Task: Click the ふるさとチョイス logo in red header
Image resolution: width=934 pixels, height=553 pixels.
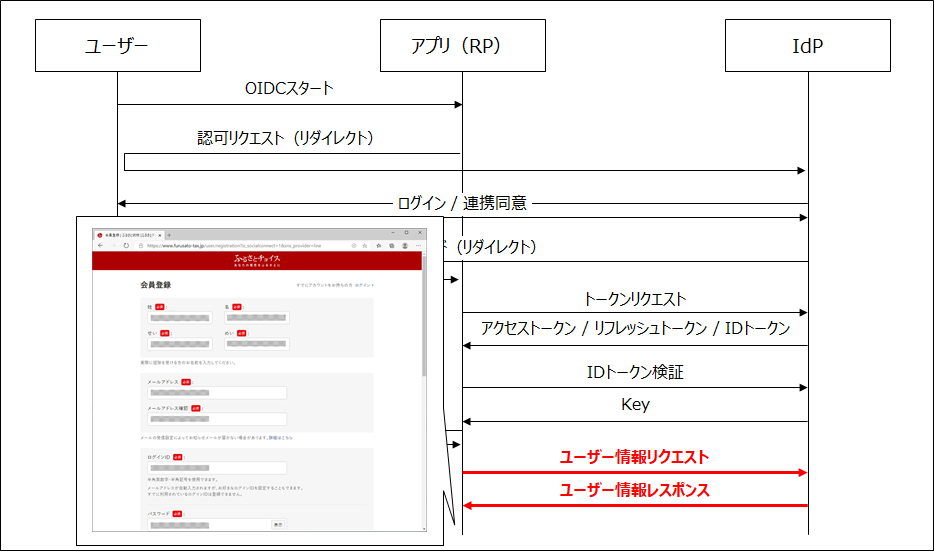Action: coord(257,260)
